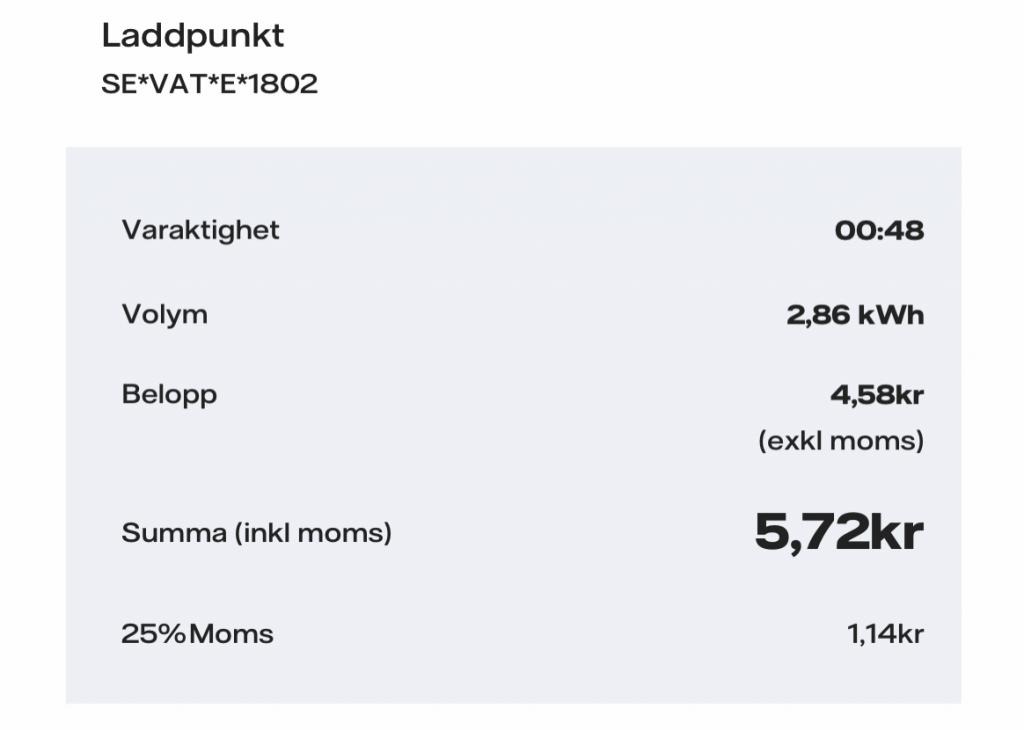The image size is (1024, 731).
Task: Select the 2,86 kWh volume value
Action: (x=855, y=315)
